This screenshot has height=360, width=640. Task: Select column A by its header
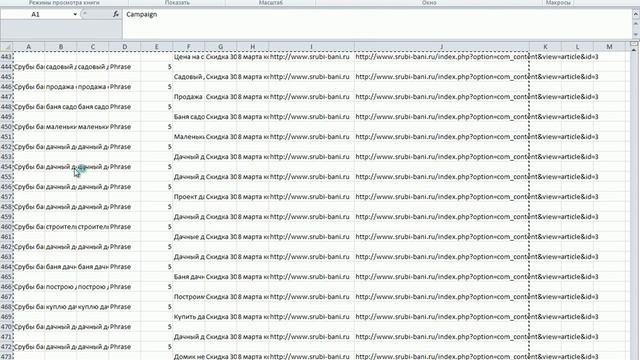tap(29, 47)
